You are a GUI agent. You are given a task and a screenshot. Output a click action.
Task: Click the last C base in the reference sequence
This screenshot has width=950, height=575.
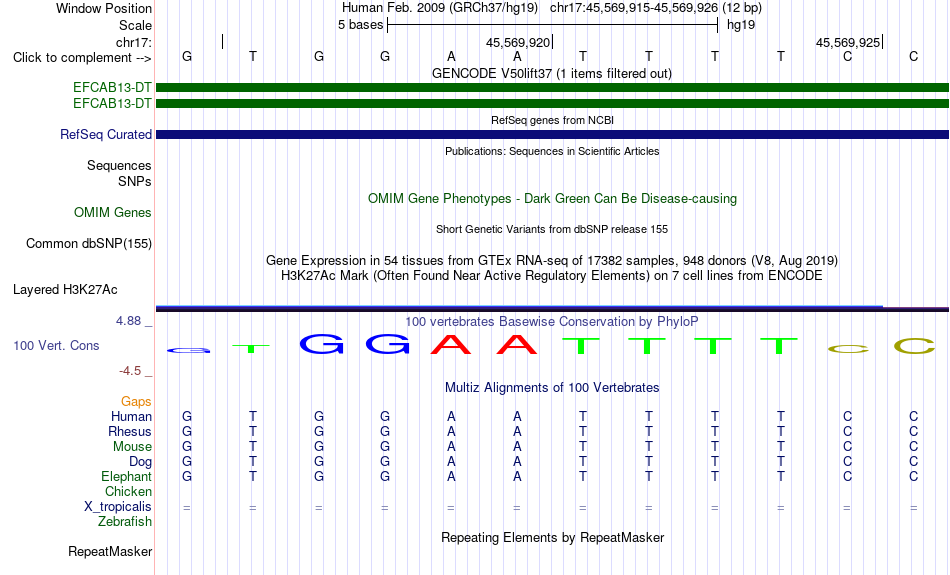pyautogui.click(x=914, y=56)
